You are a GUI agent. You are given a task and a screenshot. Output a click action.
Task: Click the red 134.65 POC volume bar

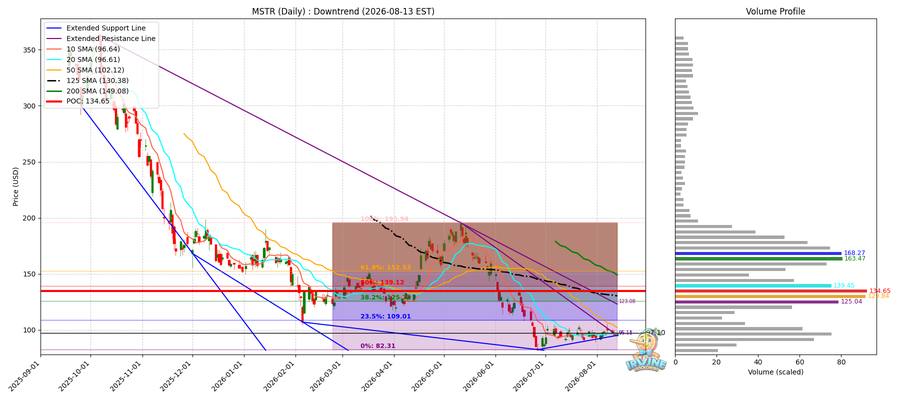click(771, 291)
